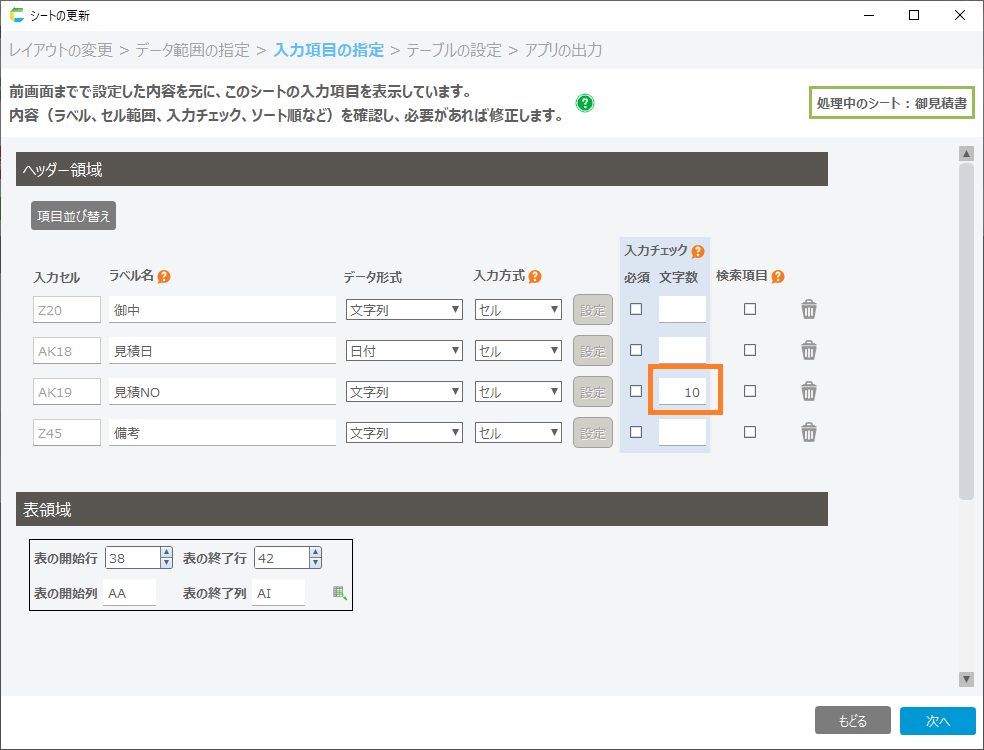Delete the 見積NO row with trash icon
Screen dimensions: 984x750
(809, 392)
